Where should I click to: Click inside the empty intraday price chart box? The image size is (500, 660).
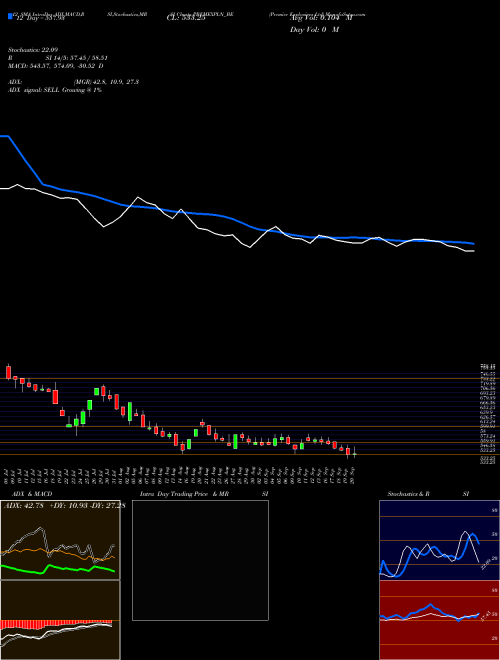tap(200, 560)
